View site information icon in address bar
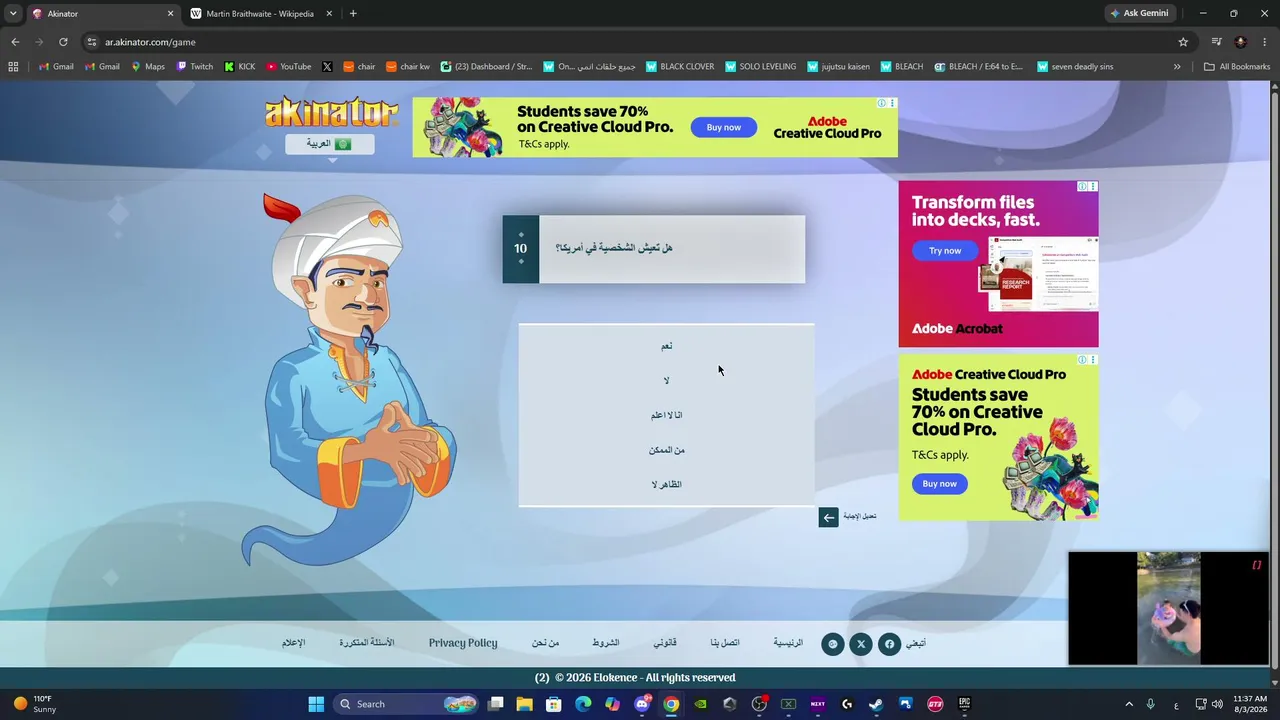The width and height of the screenshot is (1280, 720). [x=92, y=42]
